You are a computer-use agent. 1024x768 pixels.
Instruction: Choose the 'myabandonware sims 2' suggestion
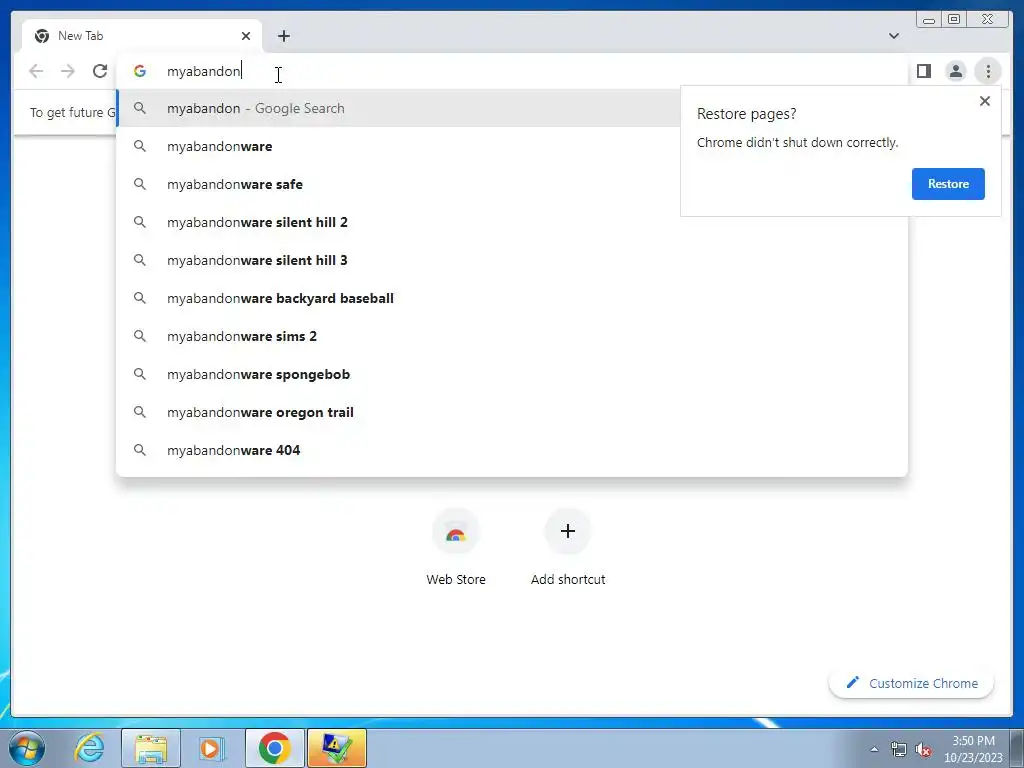[x=512, y=336]
